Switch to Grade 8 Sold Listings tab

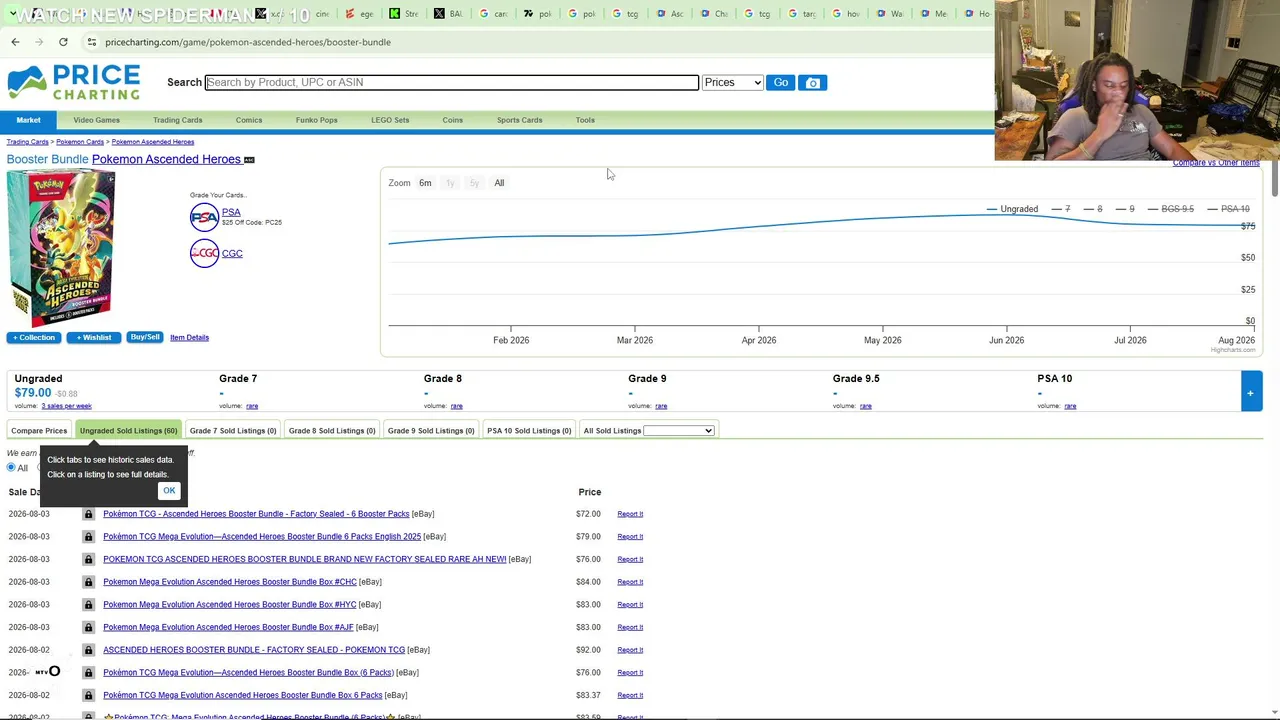(x=332, y=431)
